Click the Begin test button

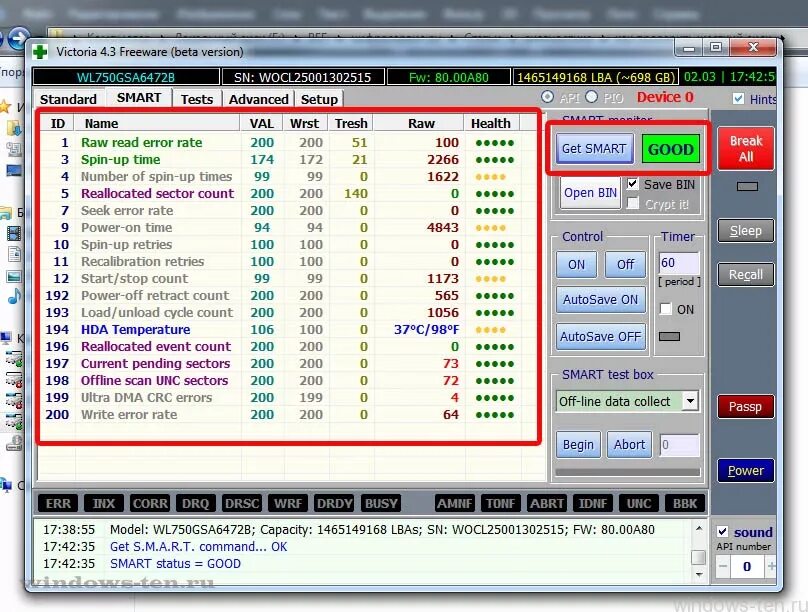(x=578, y=445)
